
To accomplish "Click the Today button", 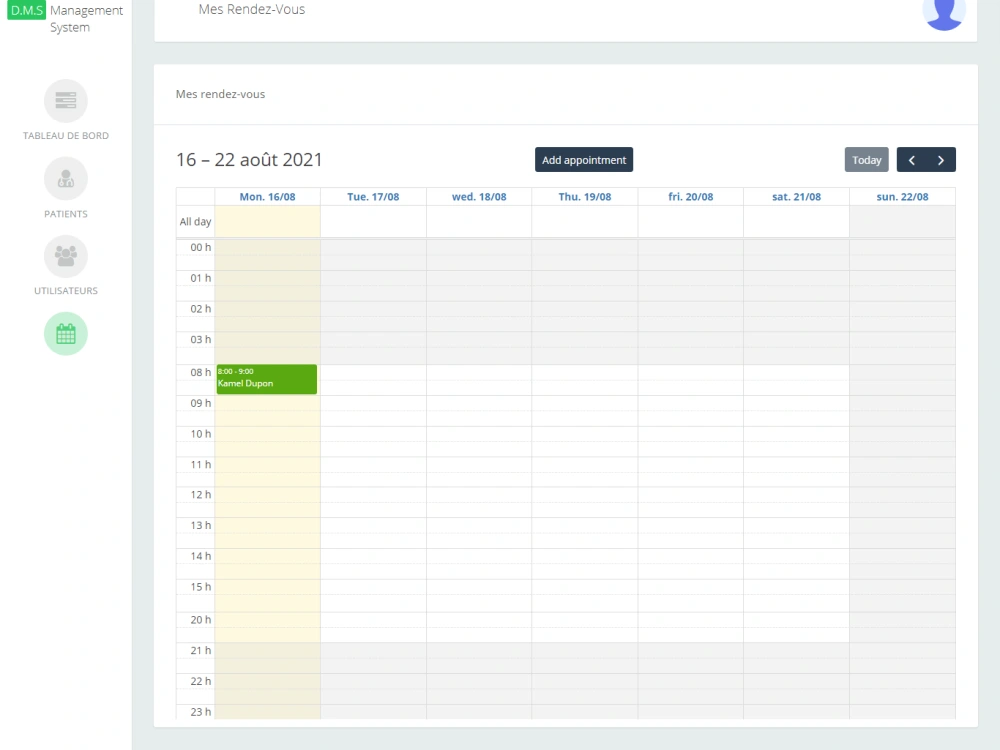I will (866, 160).
